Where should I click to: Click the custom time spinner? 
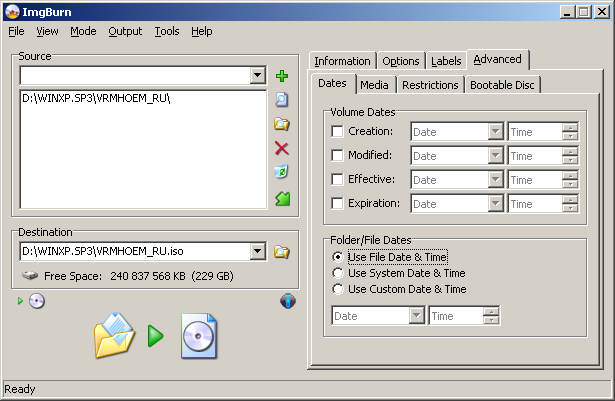click(x=491, y=315)
